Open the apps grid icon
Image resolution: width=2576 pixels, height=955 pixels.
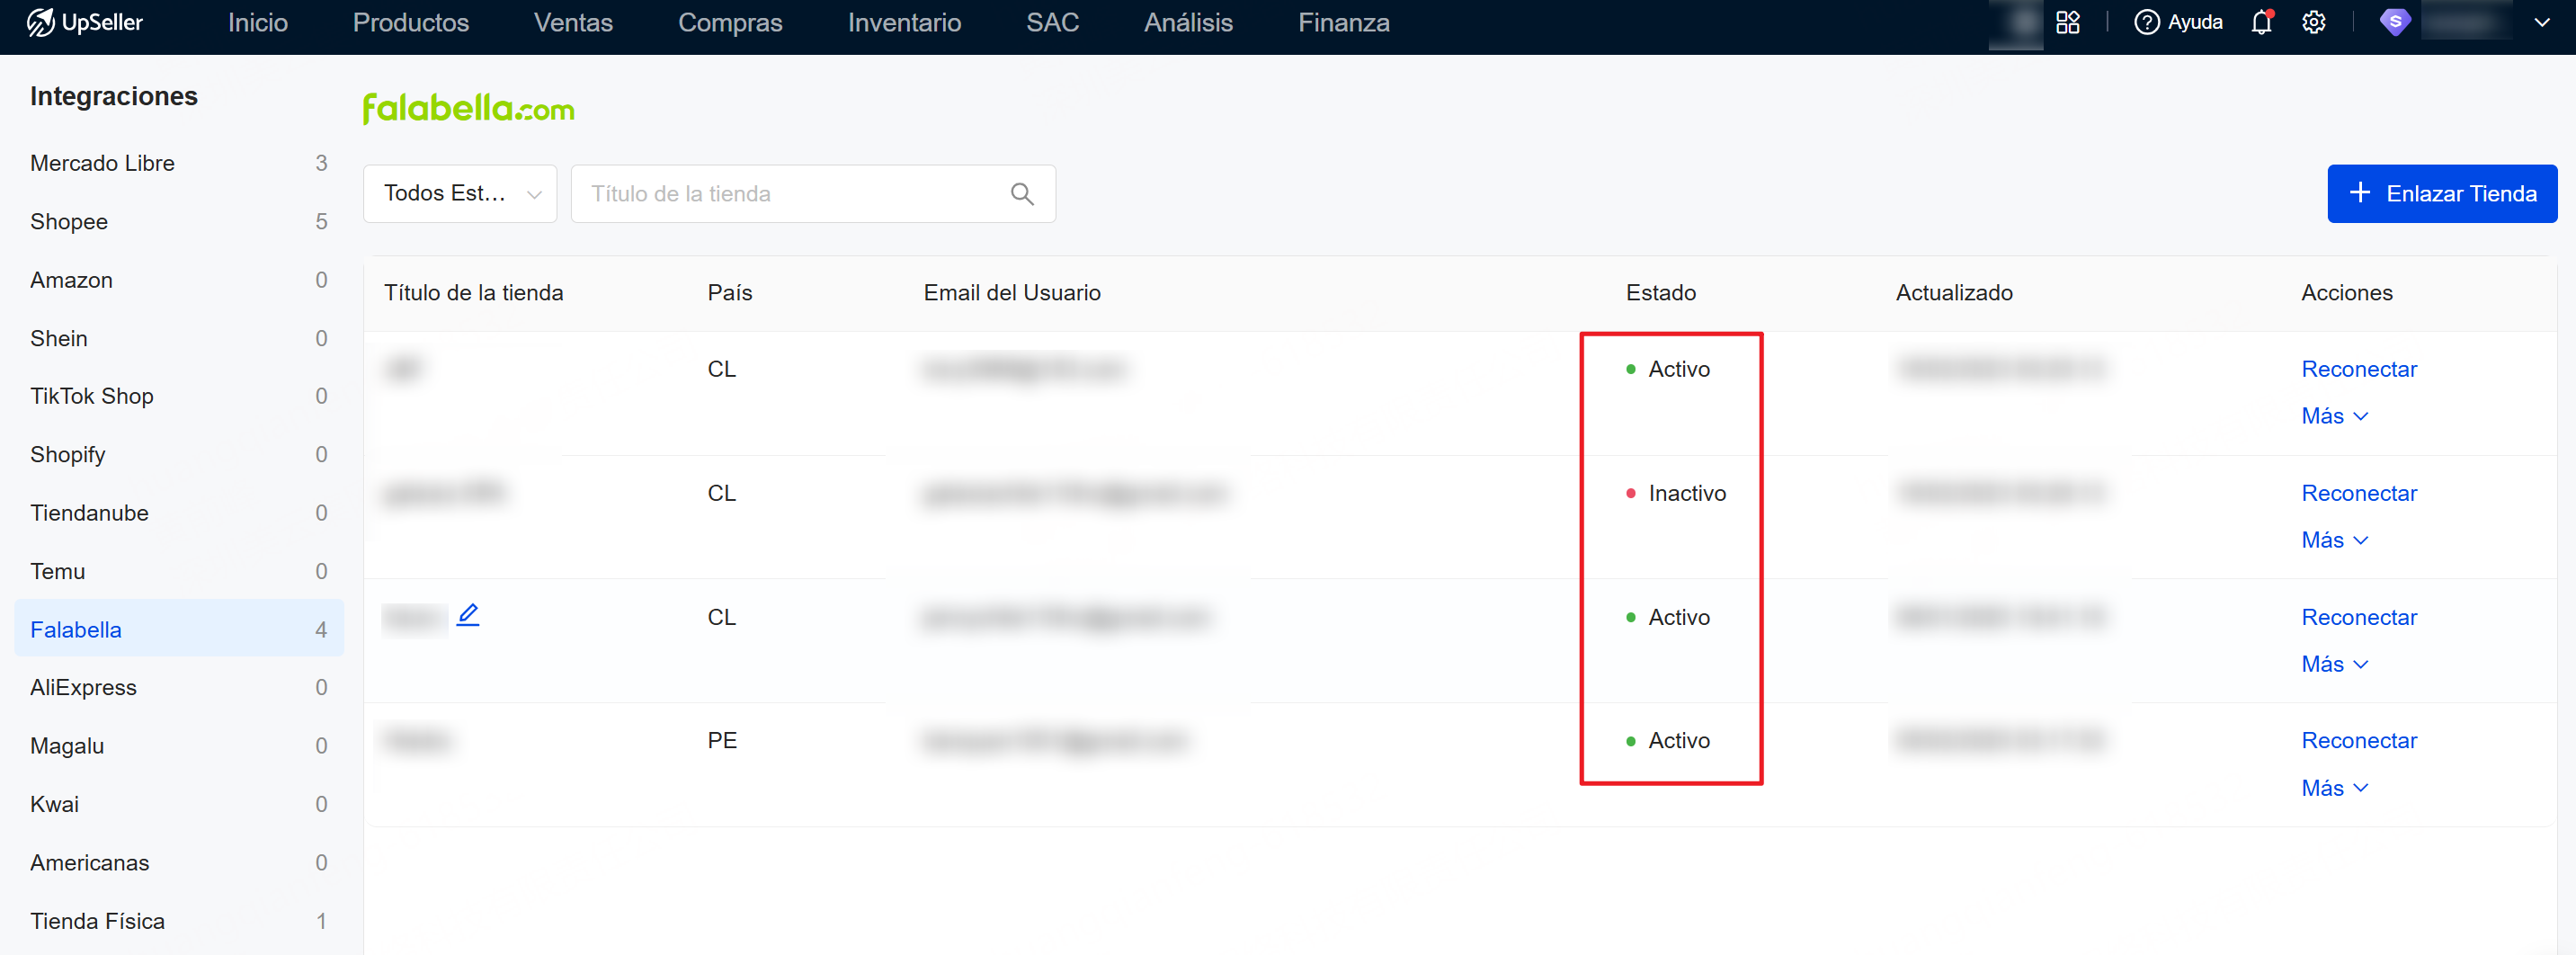(x=2067, y=22)
